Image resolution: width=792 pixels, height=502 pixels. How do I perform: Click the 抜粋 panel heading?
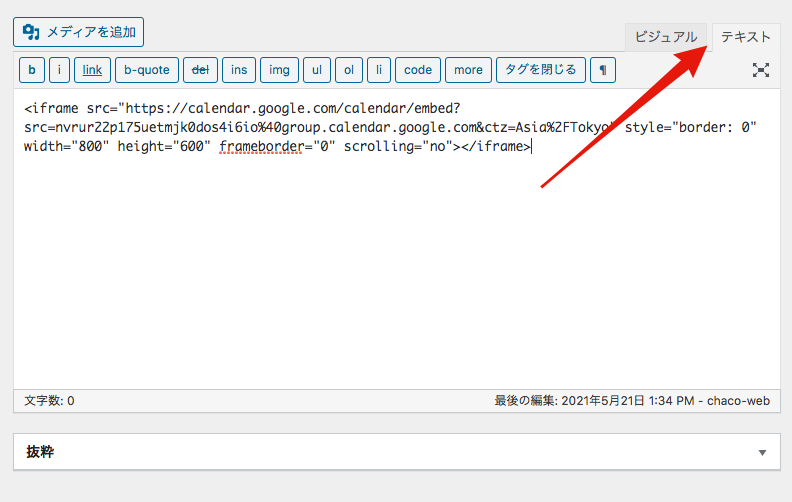(40, 452)
